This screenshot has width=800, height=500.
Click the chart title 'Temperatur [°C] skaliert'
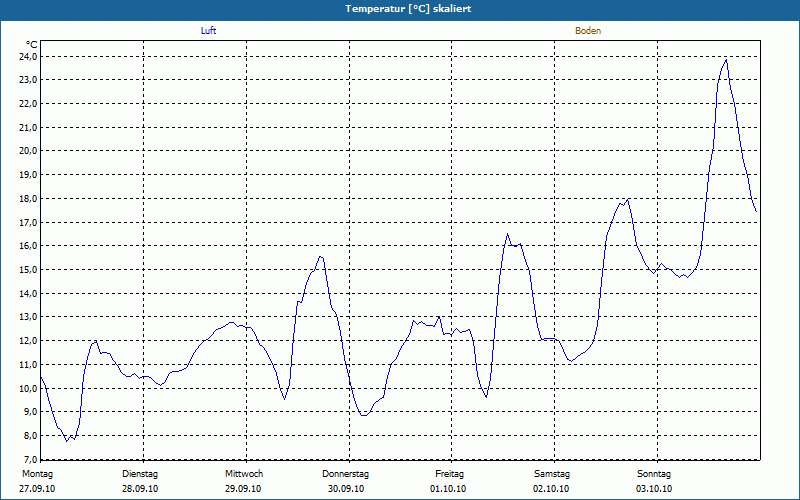pos(408,9)
